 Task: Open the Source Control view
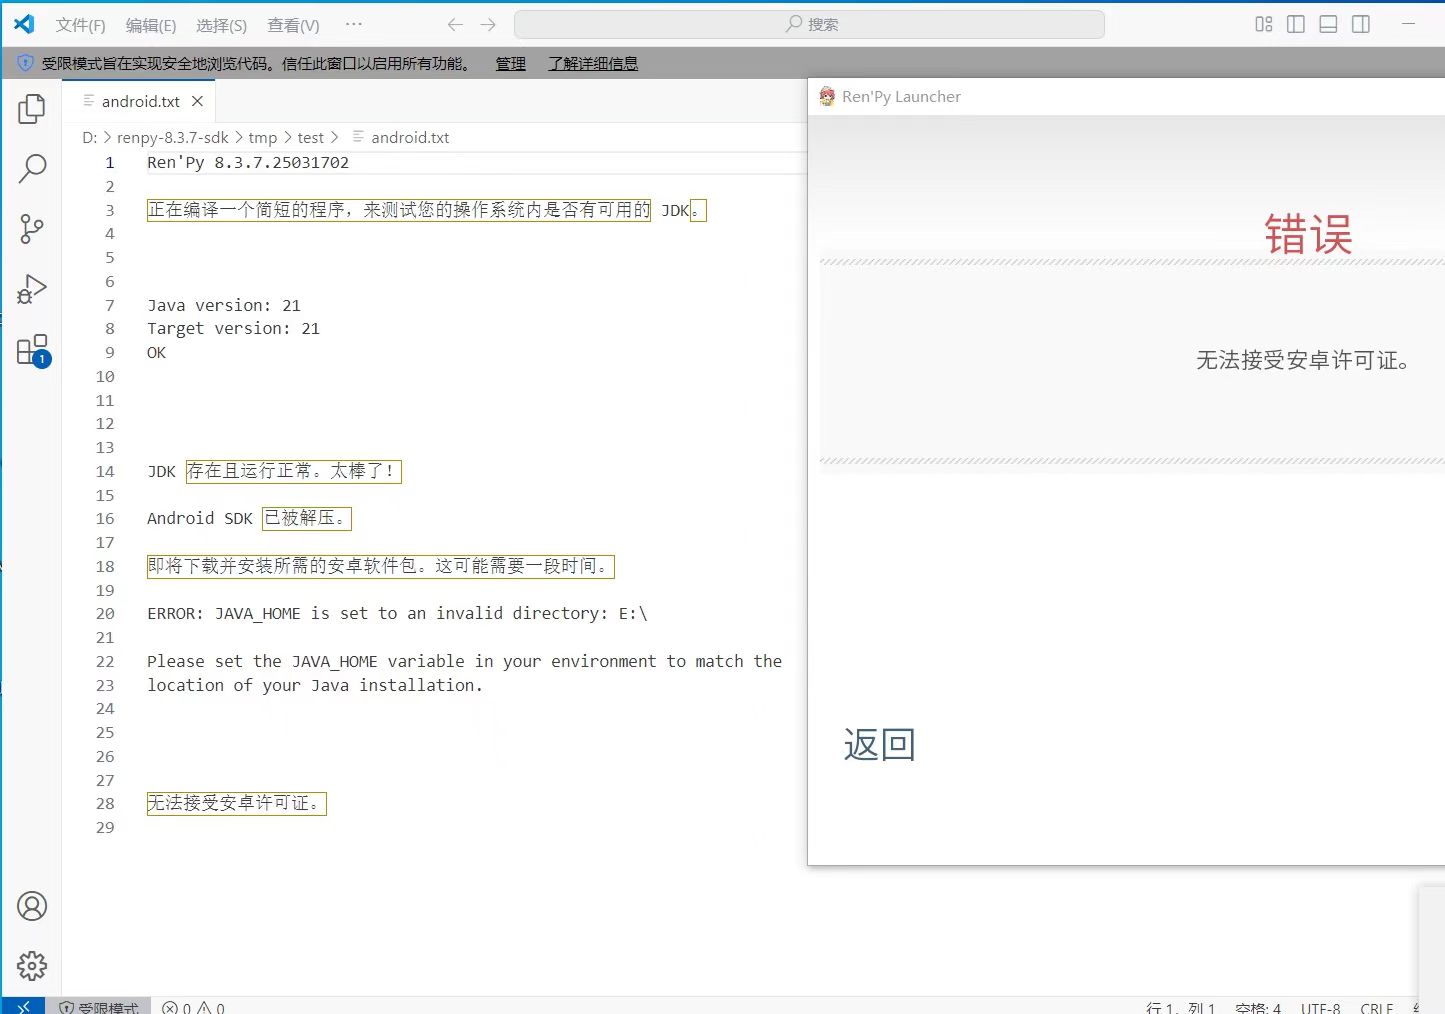(32, 229)
